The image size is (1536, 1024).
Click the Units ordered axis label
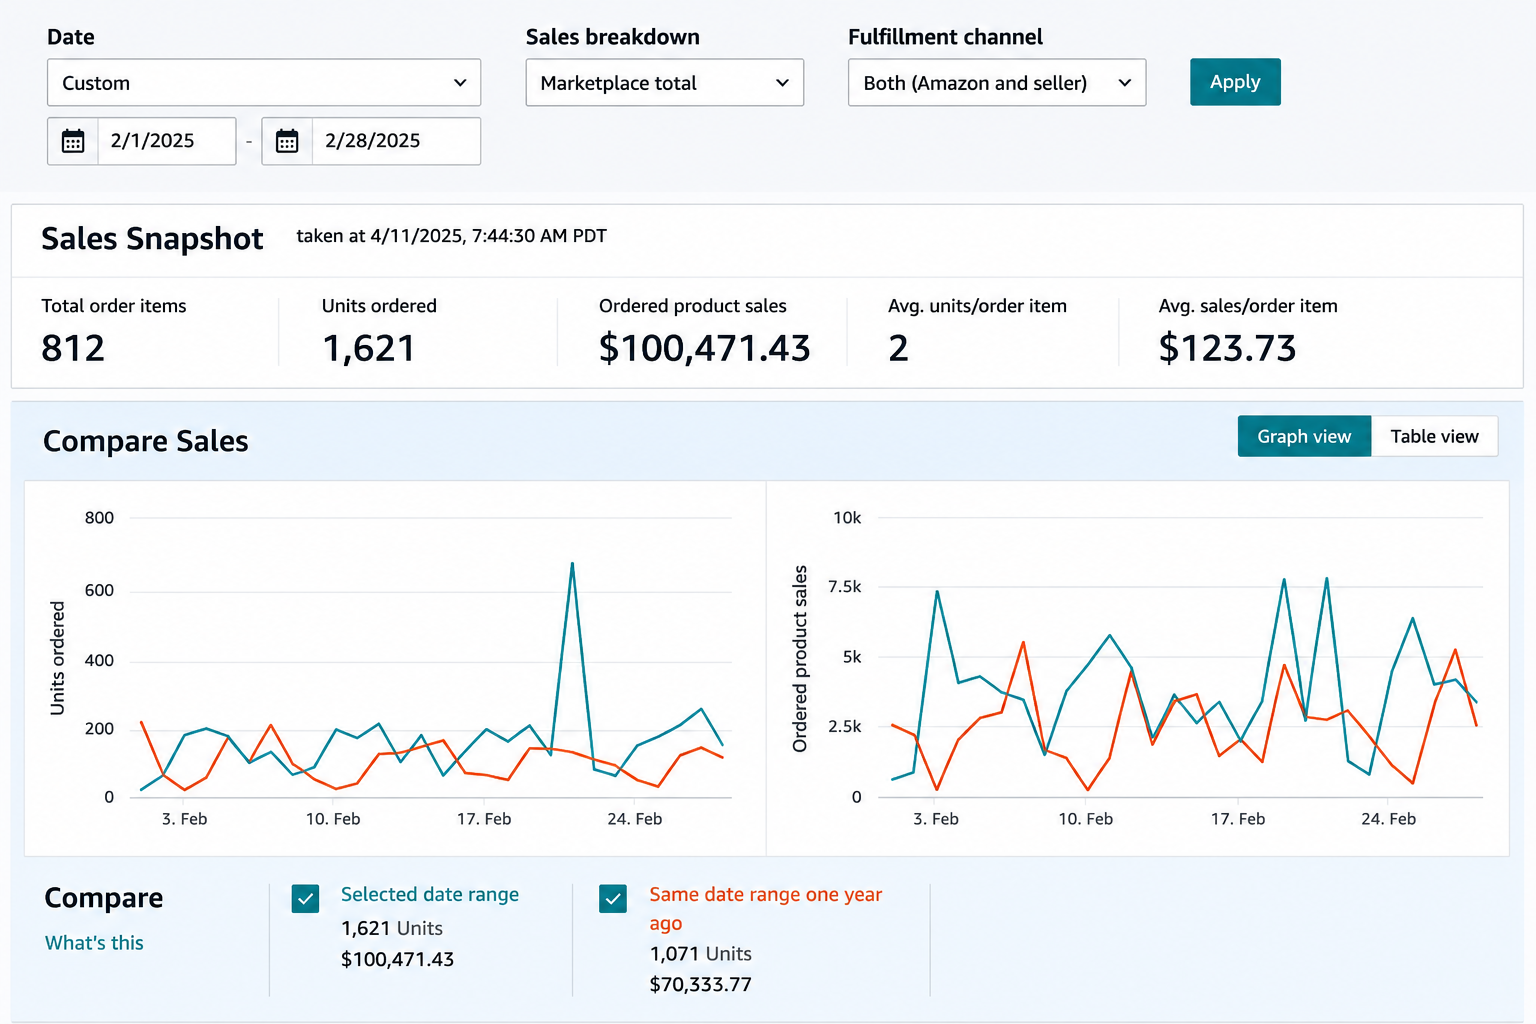(x=58, y=658)
